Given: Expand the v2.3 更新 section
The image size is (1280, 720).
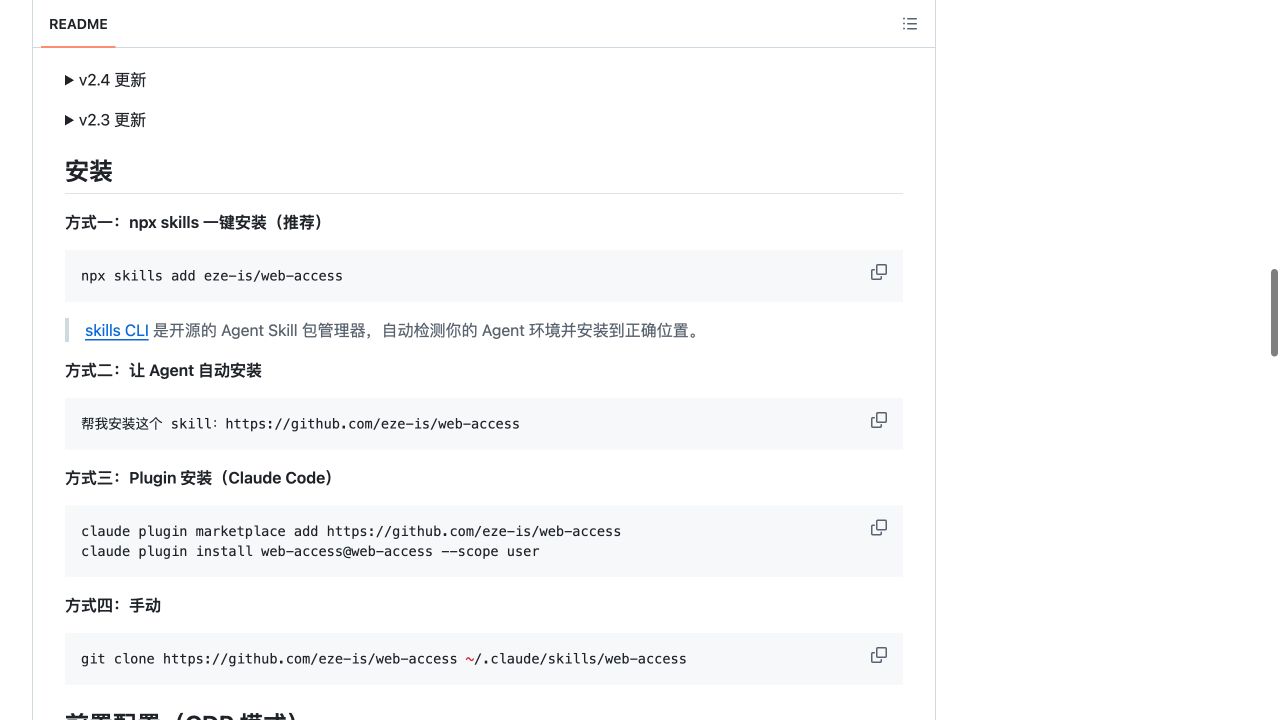Looking at the screenshot, I should tap(105, 120).
